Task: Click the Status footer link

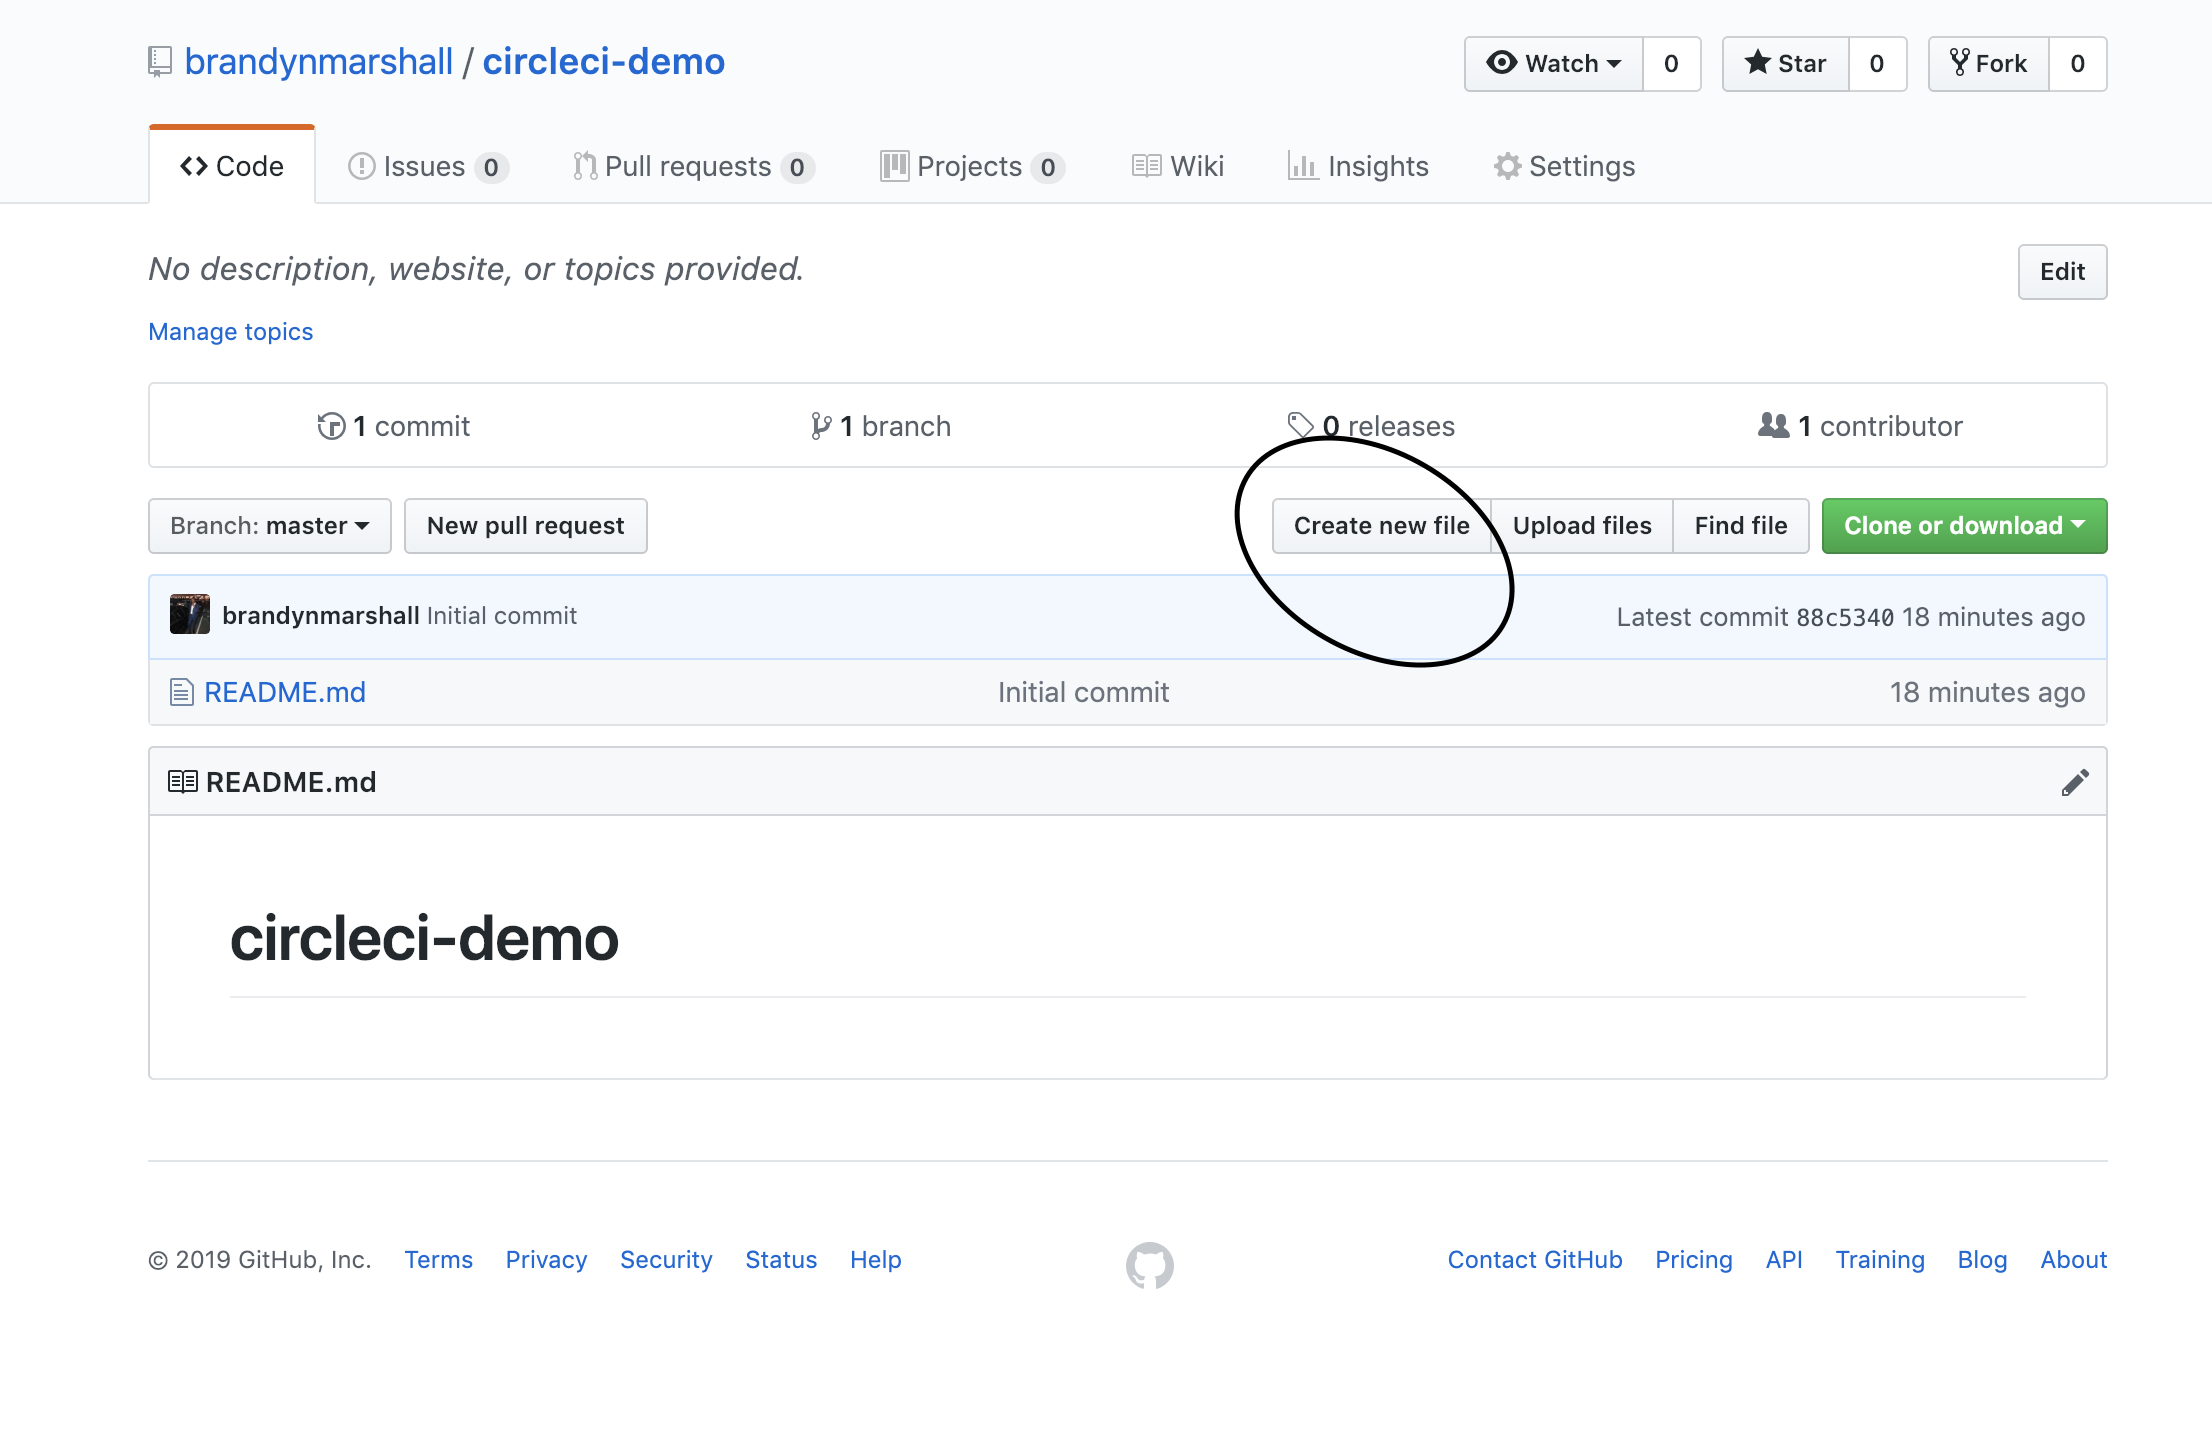Action: coord(781,1260)
